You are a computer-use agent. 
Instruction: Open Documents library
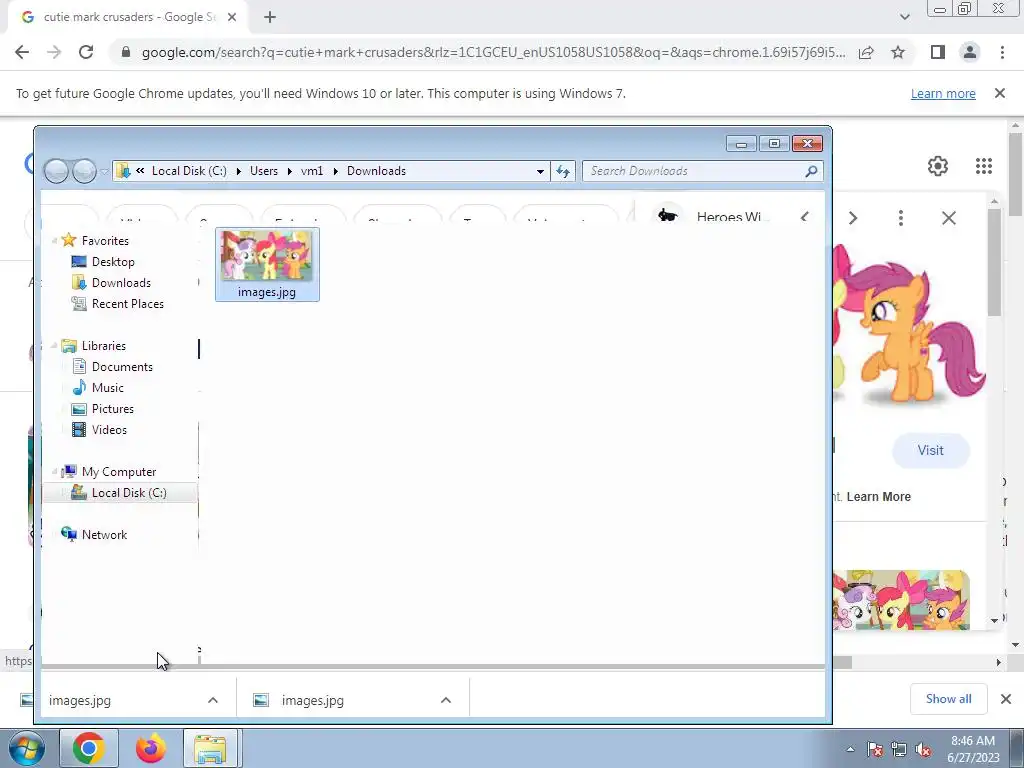(122, 367)
